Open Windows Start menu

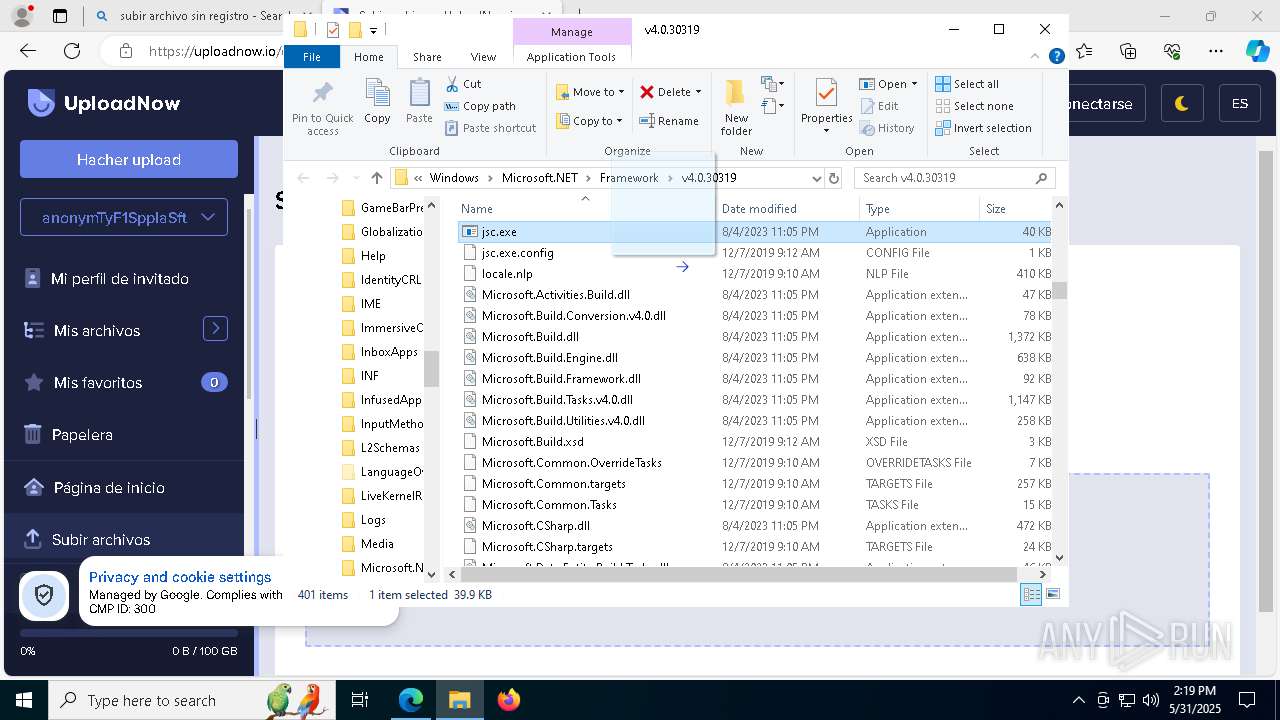tap(24, 700)
